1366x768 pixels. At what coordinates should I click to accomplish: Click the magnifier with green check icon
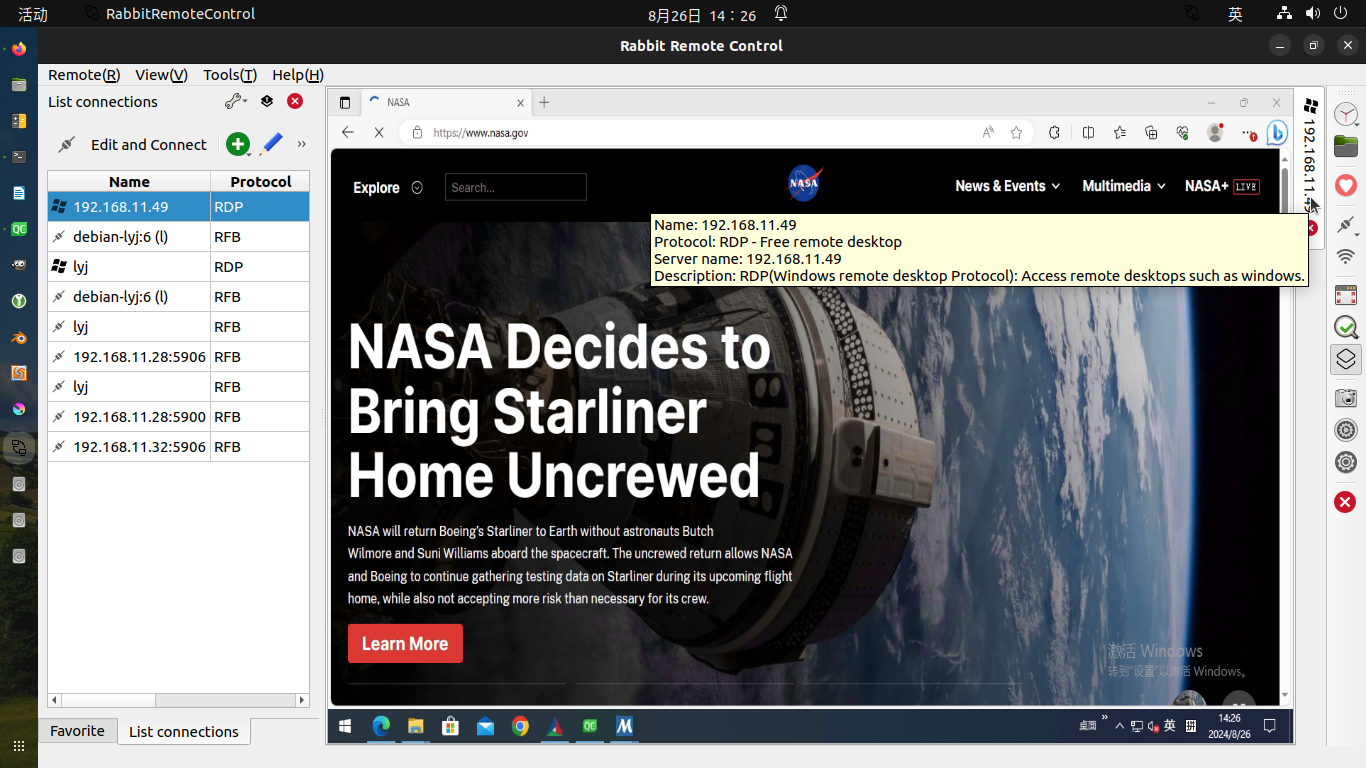pos(1346,327)
